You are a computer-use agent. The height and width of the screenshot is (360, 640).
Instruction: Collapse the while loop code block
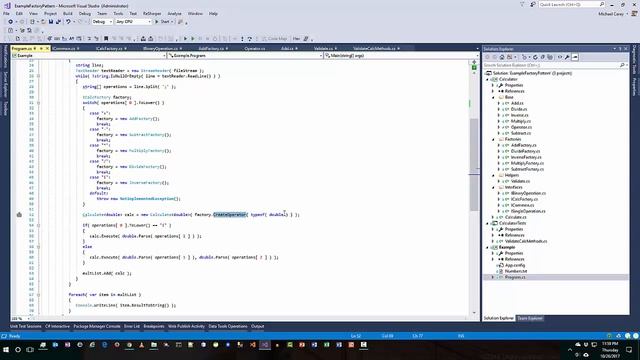(x=38, y=76)
